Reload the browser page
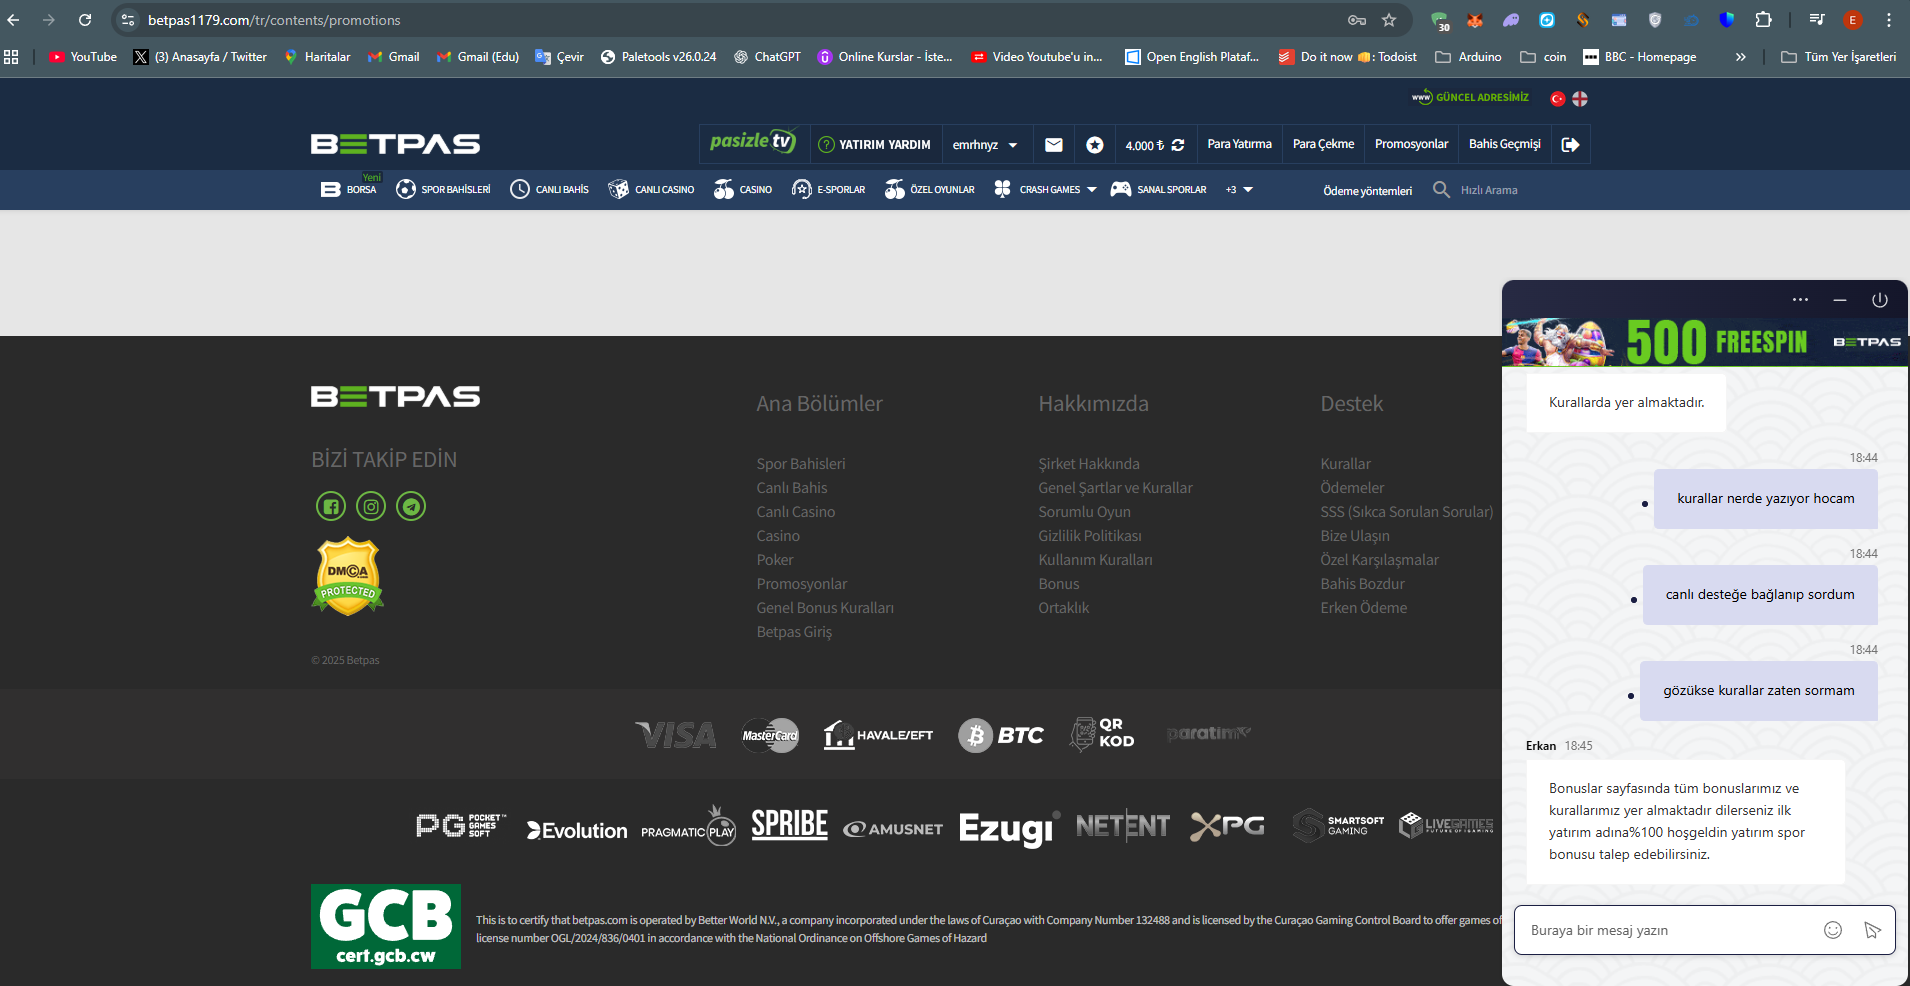The height and width of the screenshot is (986, 1910). 85,20
